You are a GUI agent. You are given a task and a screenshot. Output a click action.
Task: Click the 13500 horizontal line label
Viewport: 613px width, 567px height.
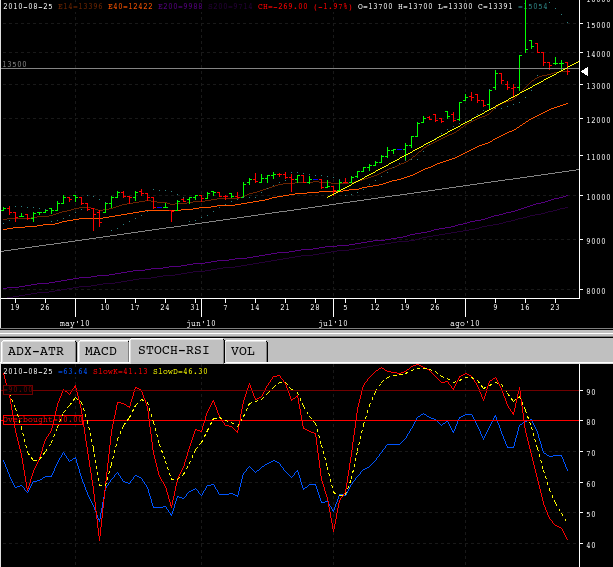[14, 64]
